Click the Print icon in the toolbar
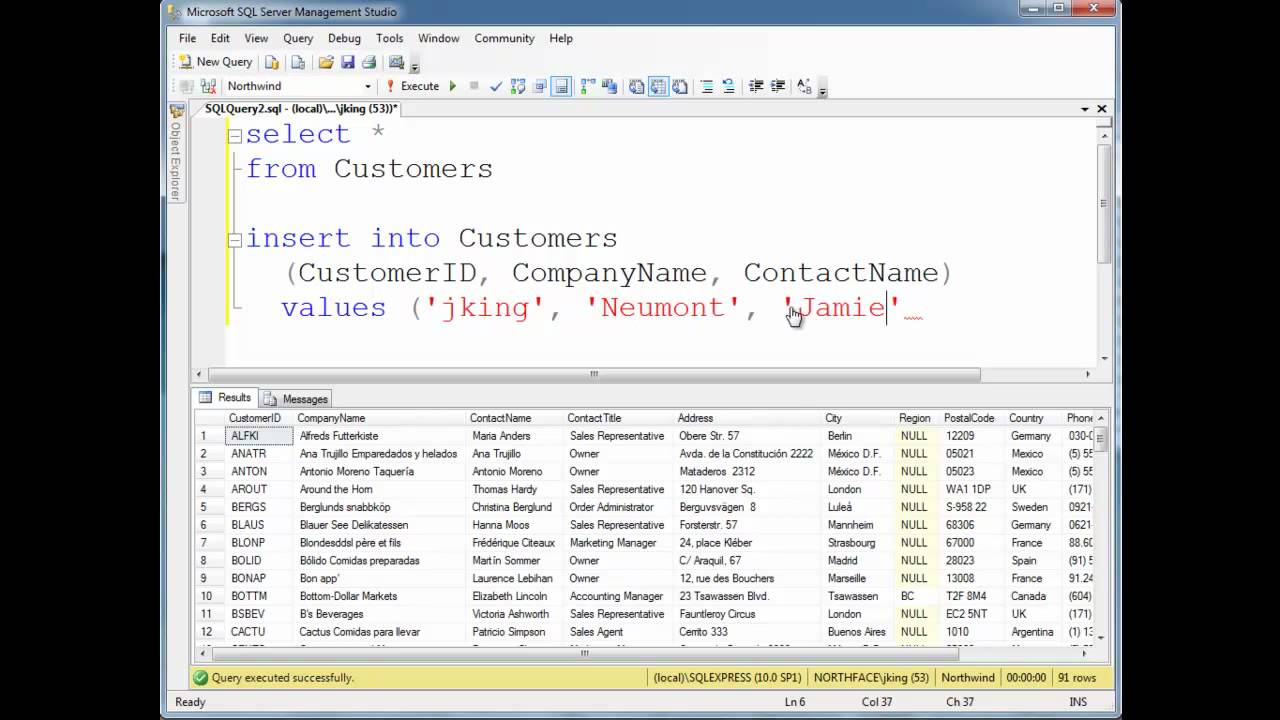The height and width of the screenshot is (720, 1280). pos(369,62)
